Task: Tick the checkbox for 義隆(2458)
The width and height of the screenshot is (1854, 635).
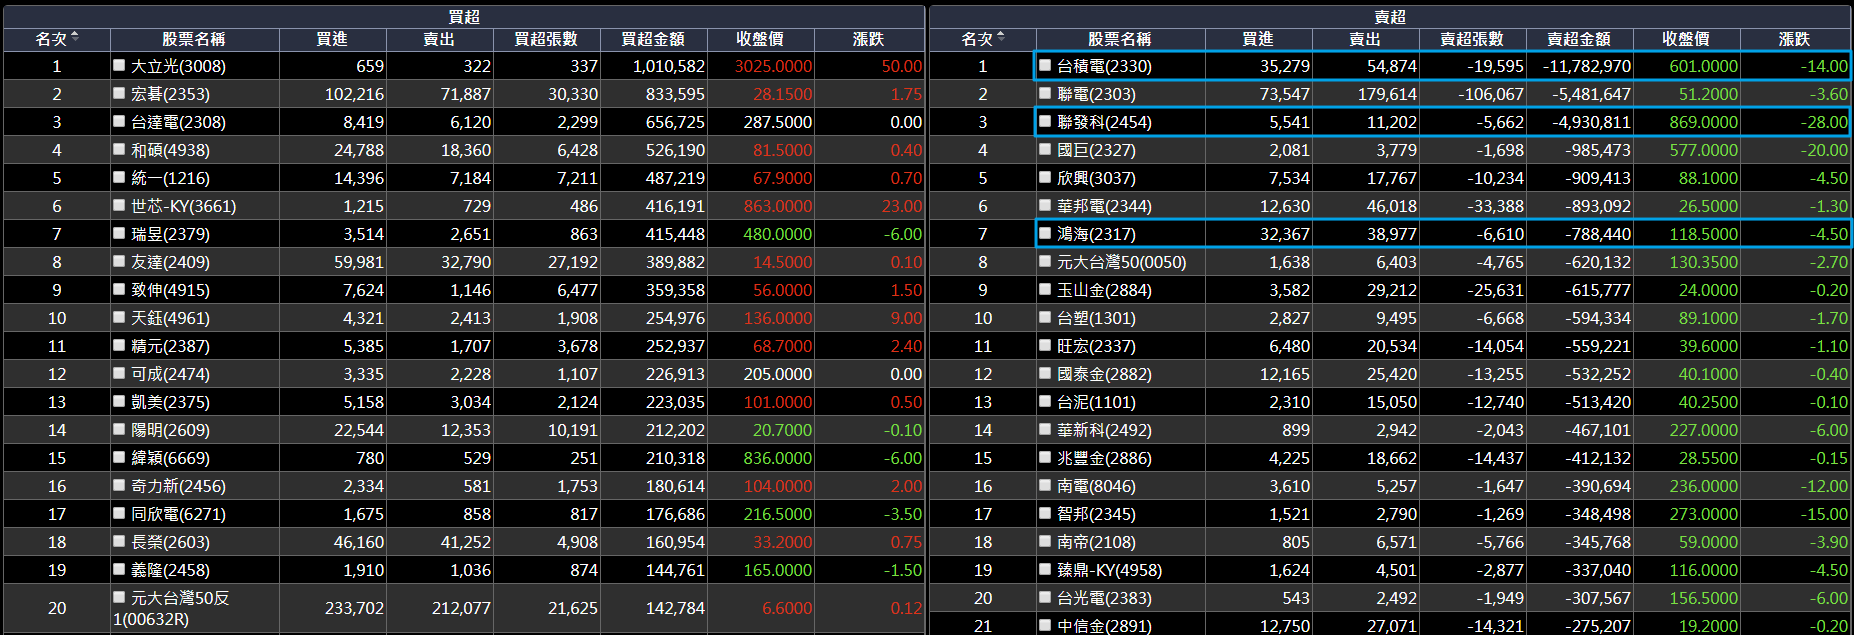Action: [x=119, y=569]
